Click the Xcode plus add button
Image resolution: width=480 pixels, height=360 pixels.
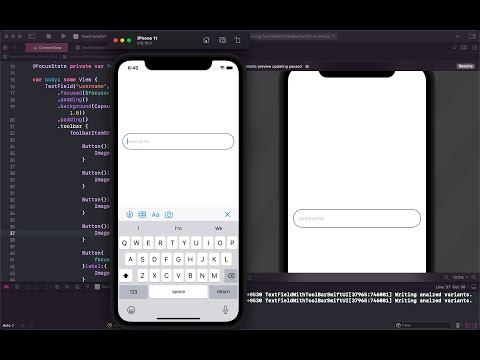point(458,36)
